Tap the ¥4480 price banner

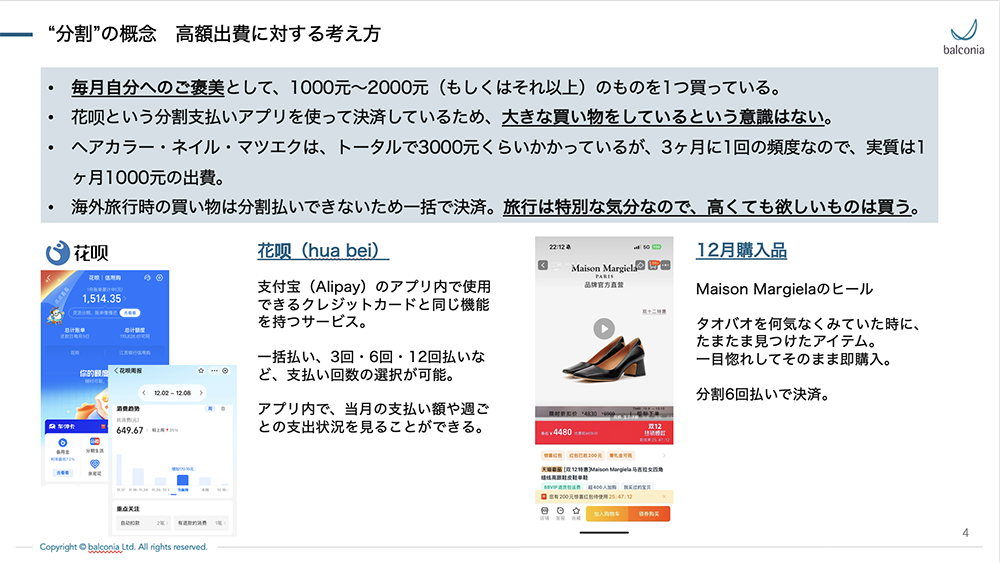(x=604, y=432)
